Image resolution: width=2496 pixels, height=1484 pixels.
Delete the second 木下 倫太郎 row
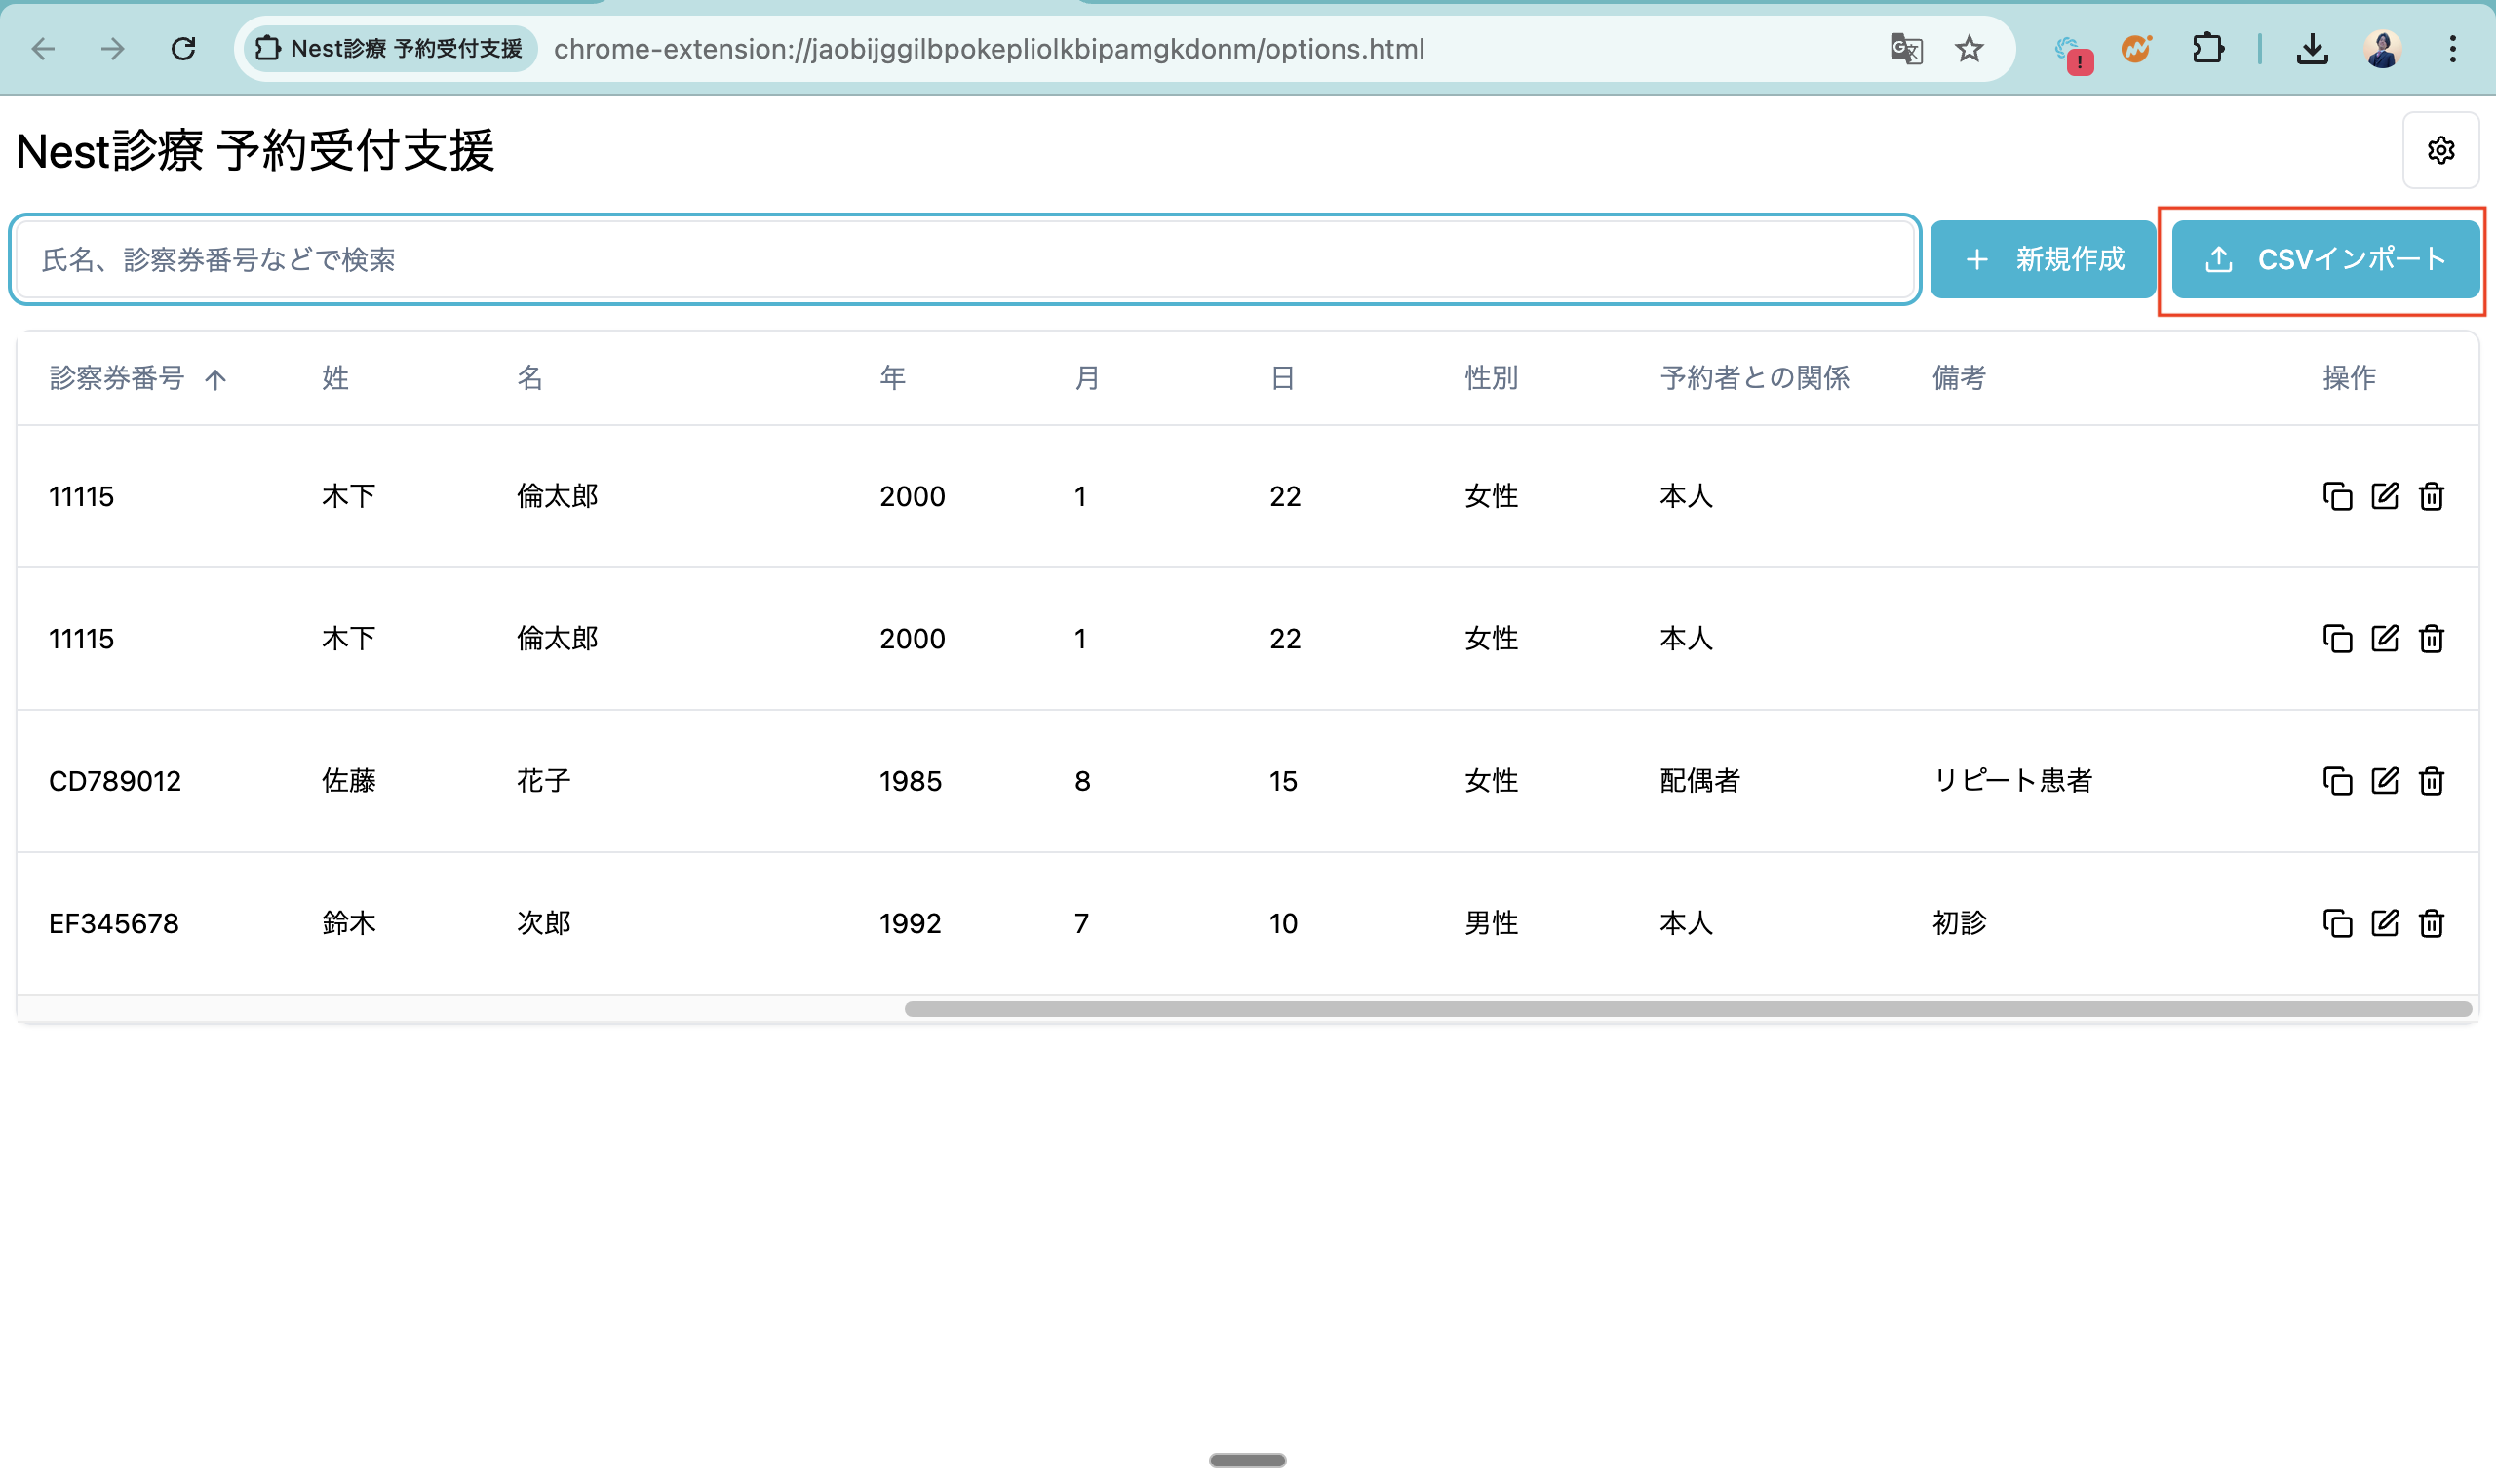pos(2431,638)
